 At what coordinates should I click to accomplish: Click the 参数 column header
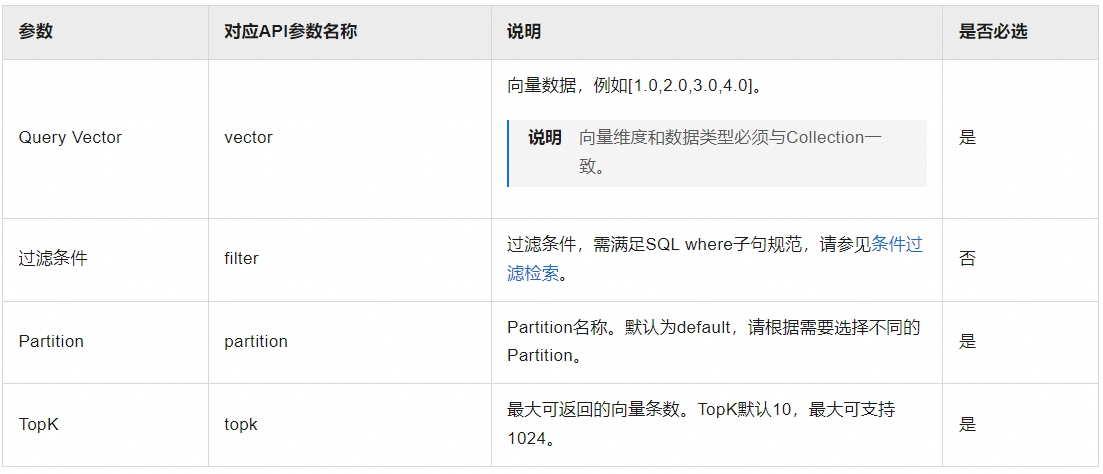[36, 32]
